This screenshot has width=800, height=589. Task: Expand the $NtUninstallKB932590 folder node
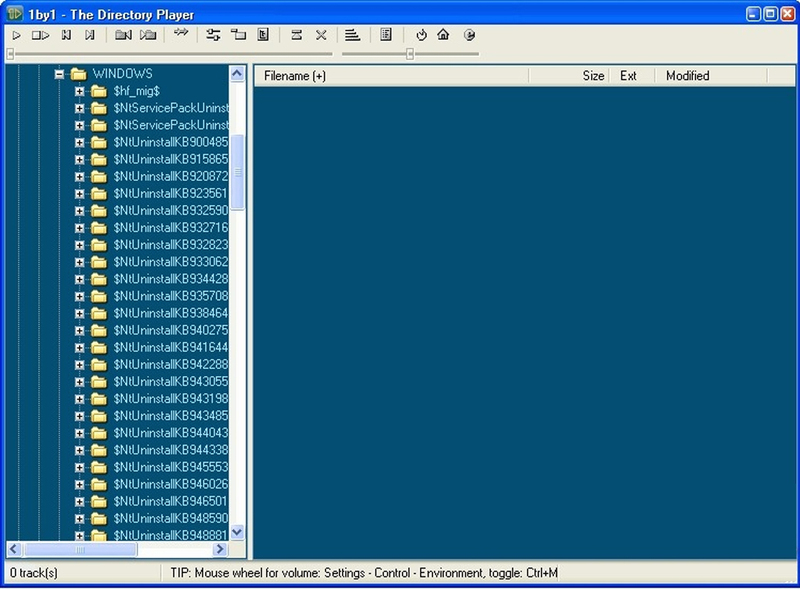pos(80,211)
